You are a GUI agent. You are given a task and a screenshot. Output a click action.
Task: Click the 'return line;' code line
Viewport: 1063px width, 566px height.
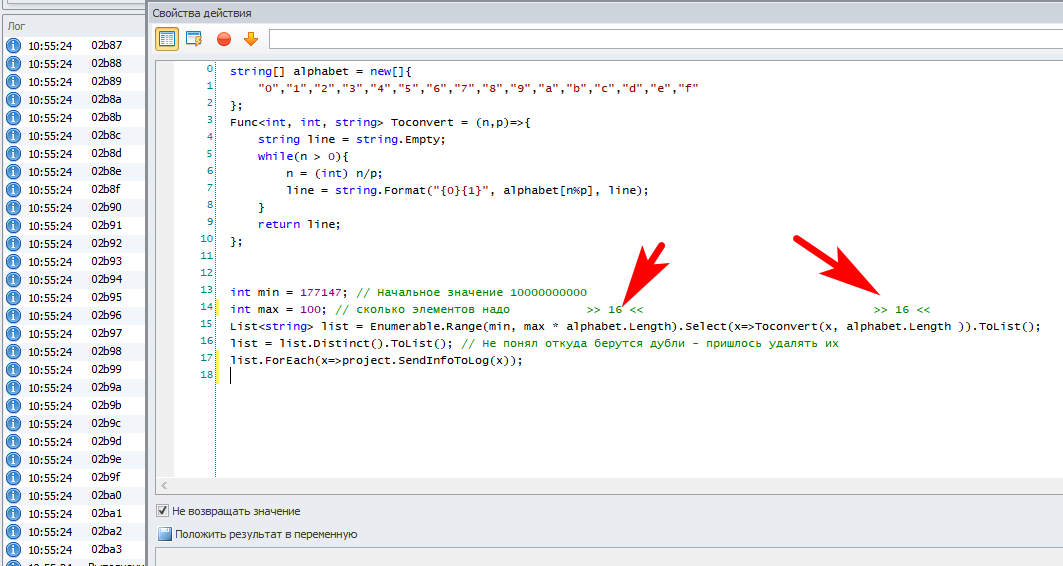click(299, 224)
